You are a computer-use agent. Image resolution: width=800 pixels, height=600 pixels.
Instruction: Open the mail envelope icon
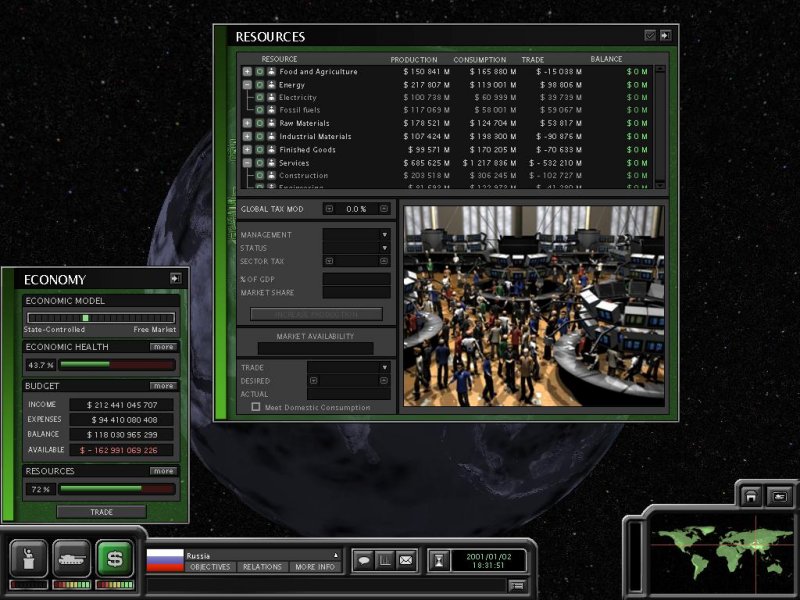click(405, 561)
